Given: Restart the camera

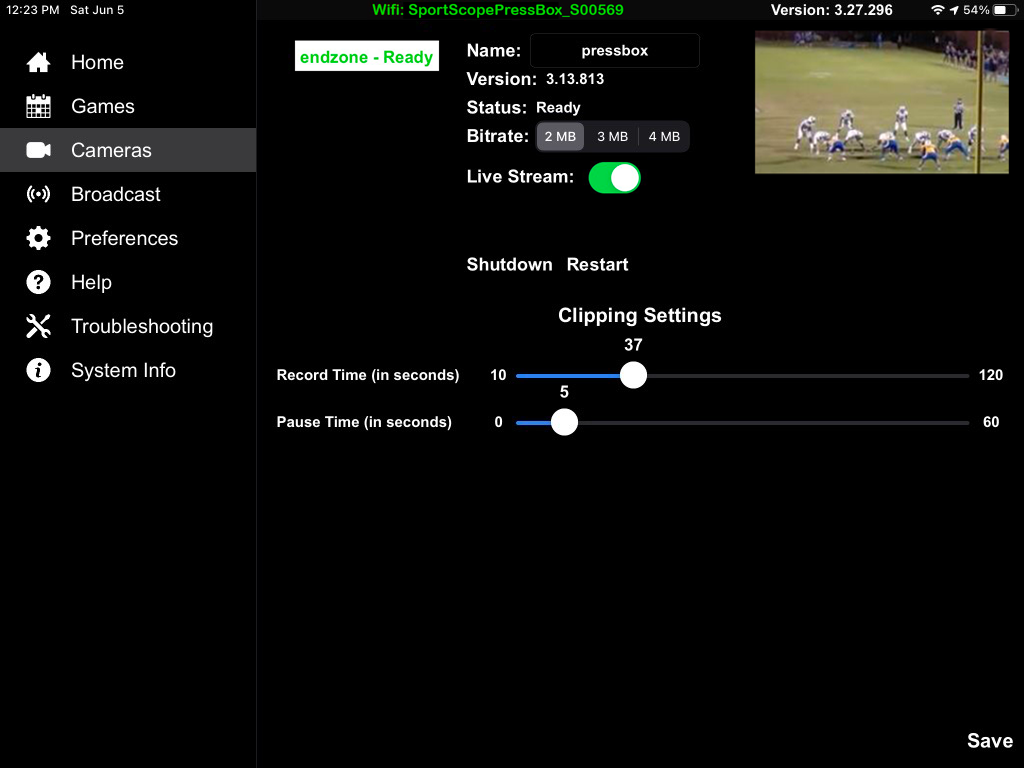Looking at the screenshot, I should pos(597,264).
